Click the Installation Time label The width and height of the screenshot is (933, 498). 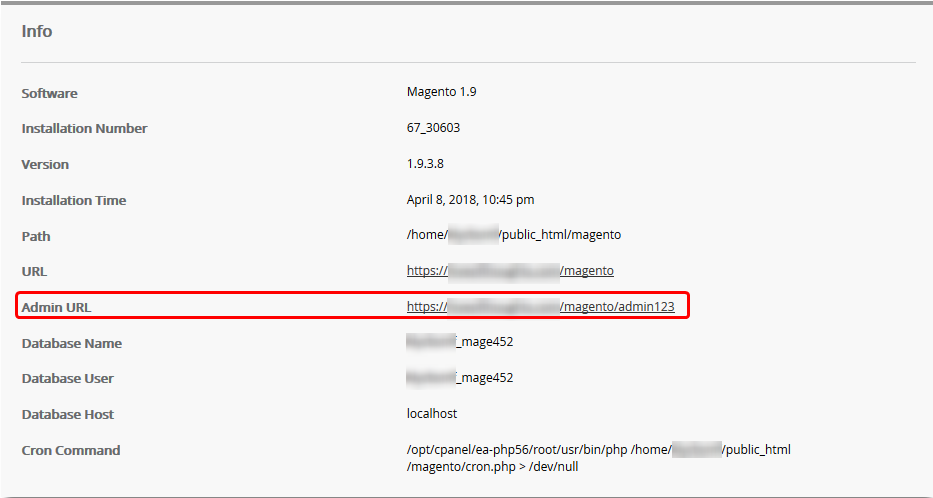pyautogui.click(x=74, y=201)
